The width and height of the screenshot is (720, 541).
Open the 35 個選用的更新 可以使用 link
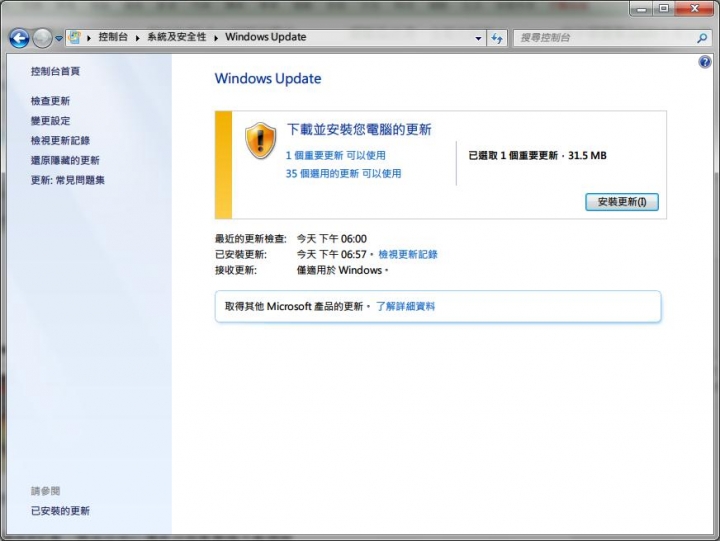[343, 174]
